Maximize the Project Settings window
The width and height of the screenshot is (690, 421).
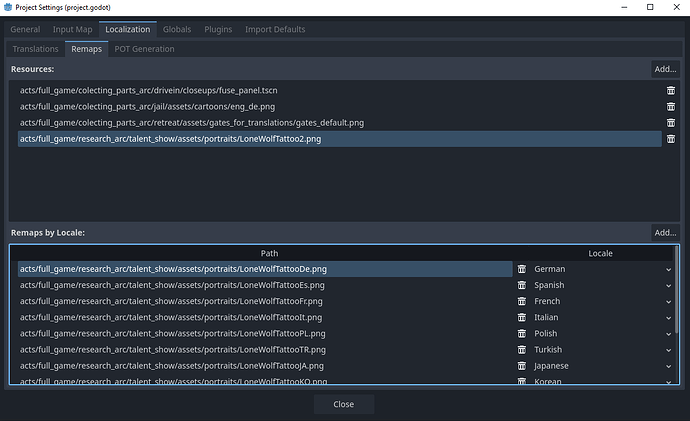click(x=650, y=7)
